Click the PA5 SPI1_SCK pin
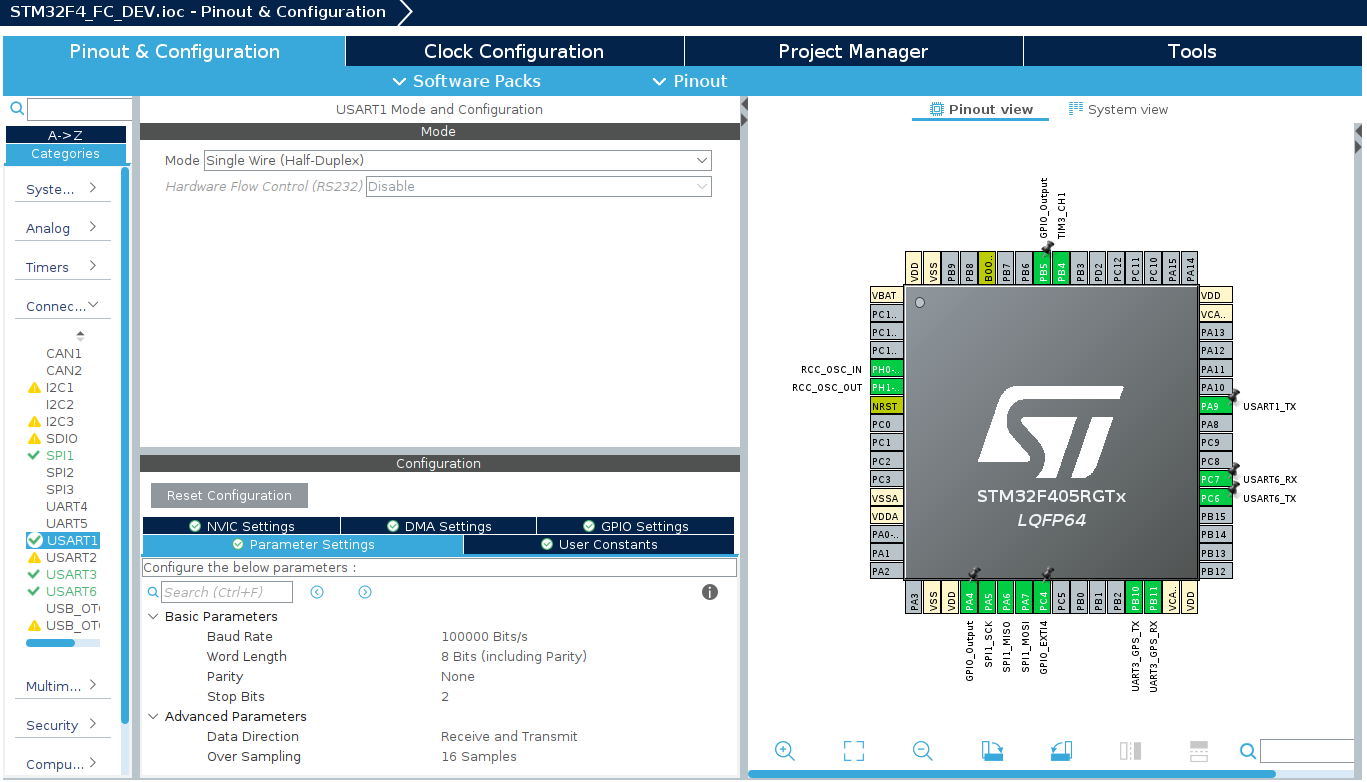 click(988, 597)
